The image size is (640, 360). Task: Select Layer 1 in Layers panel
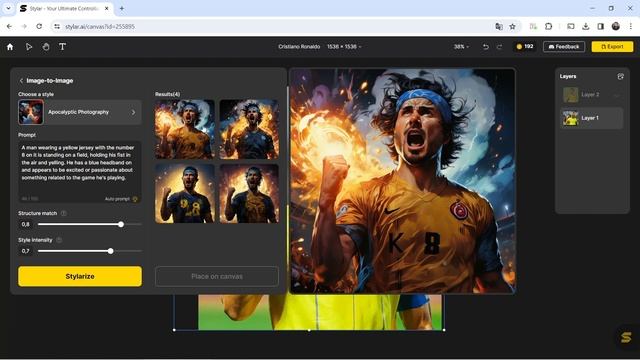(591, 118)
